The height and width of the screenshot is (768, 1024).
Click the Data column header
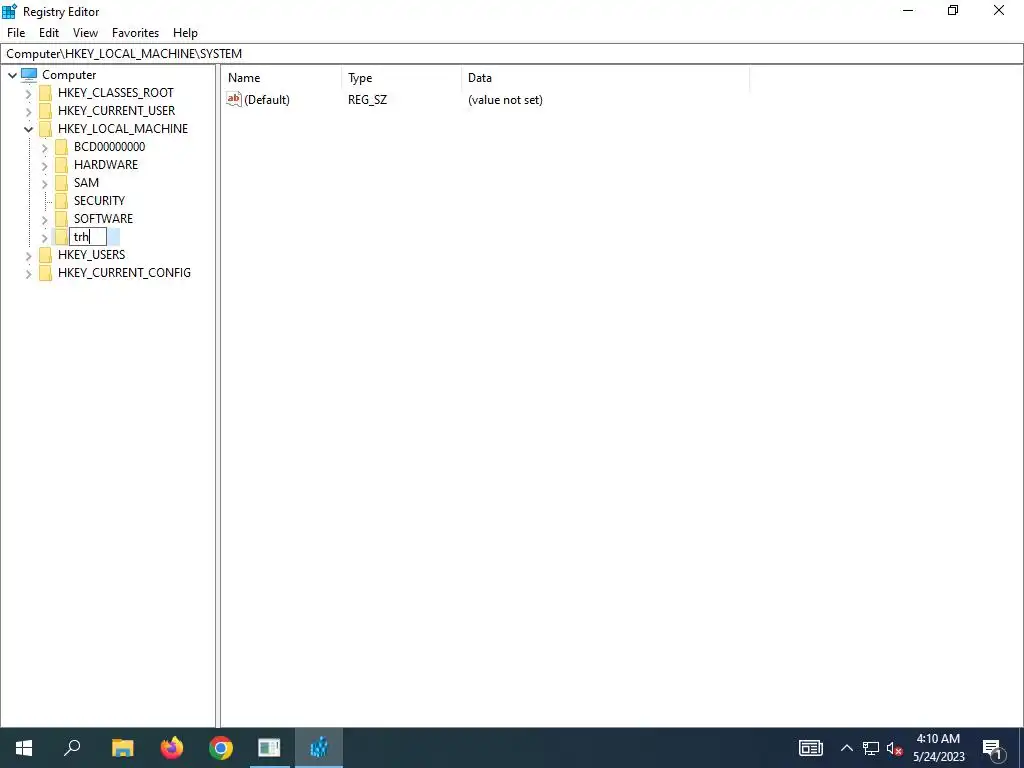605,78
